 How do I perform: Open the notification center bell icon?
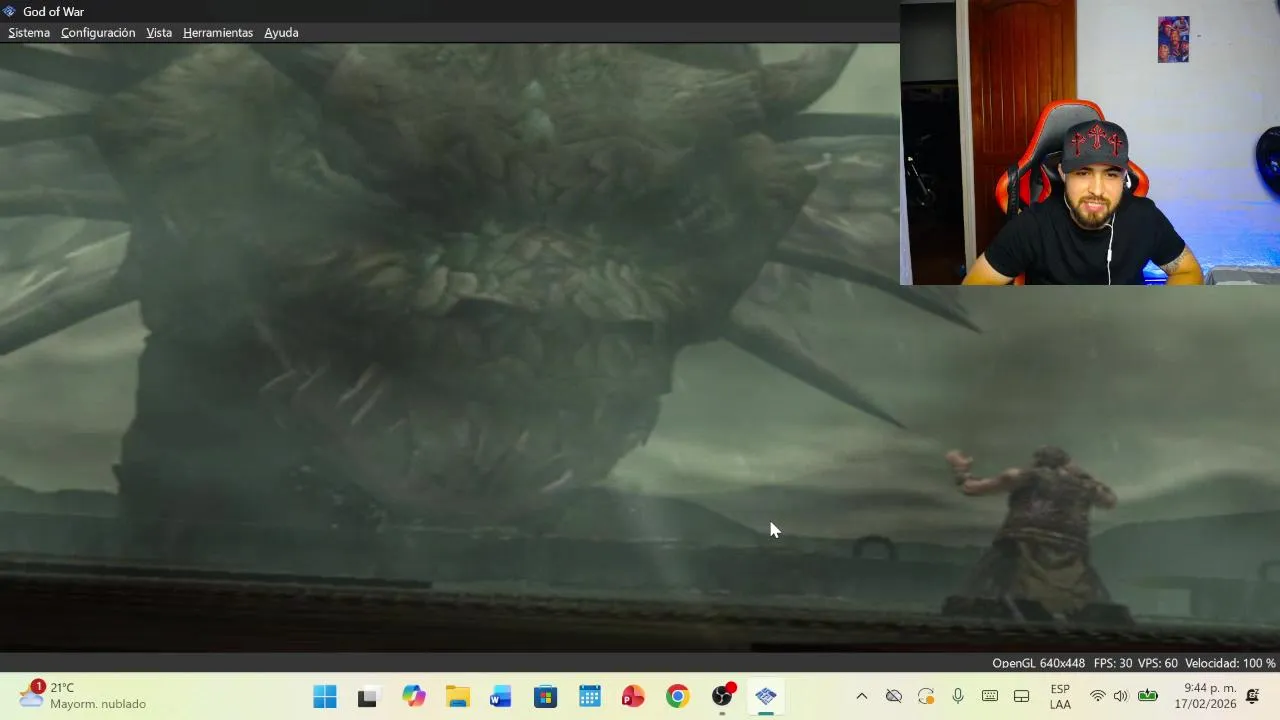coord(1253,696)
